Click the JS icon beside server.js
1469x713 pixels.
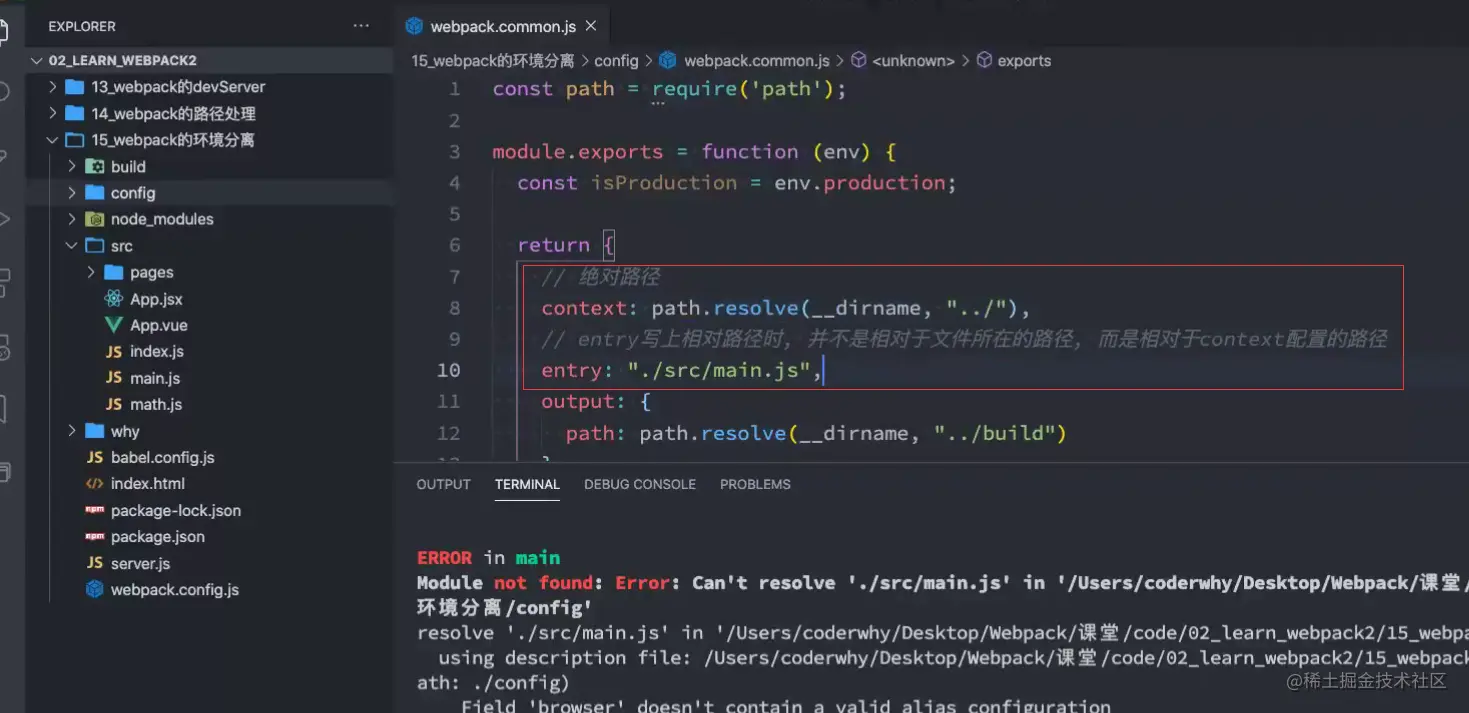[x=95, y=563]
